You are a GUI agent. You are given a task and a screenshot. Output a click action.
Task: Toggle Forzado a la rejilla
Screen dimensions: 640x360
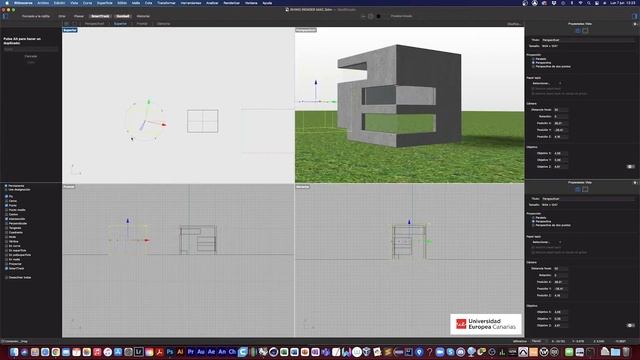(36, 16)
